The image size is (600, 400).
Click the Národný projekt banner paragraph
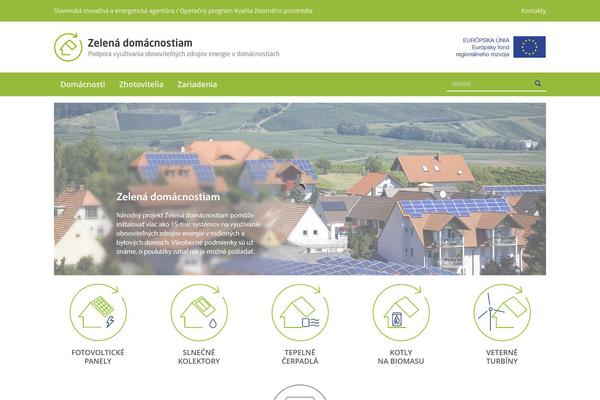click(188, 233)
